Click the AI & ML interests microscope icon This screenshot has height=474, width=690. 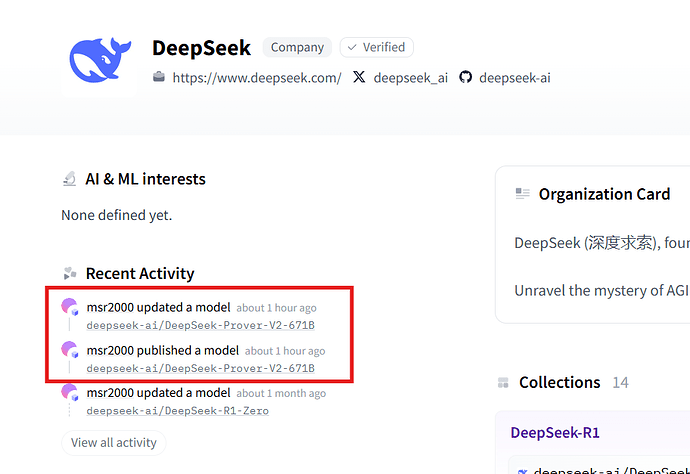point(70,179)
